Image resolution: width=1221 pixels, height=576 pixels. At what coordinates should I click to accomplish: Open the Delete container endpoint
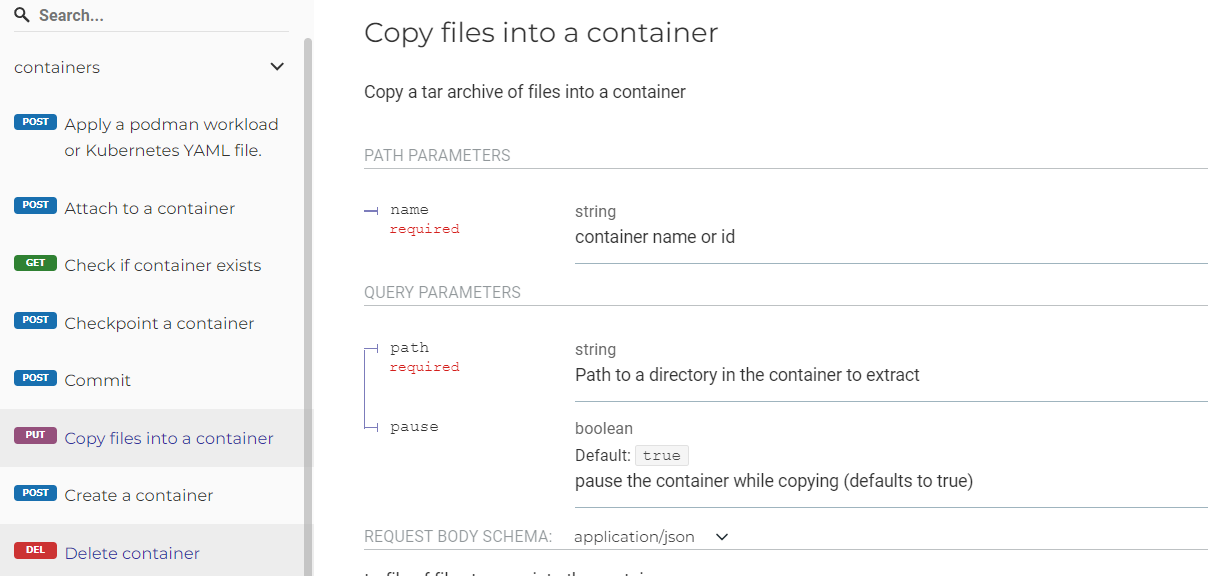pyautogui.click(x=131, y=551)
